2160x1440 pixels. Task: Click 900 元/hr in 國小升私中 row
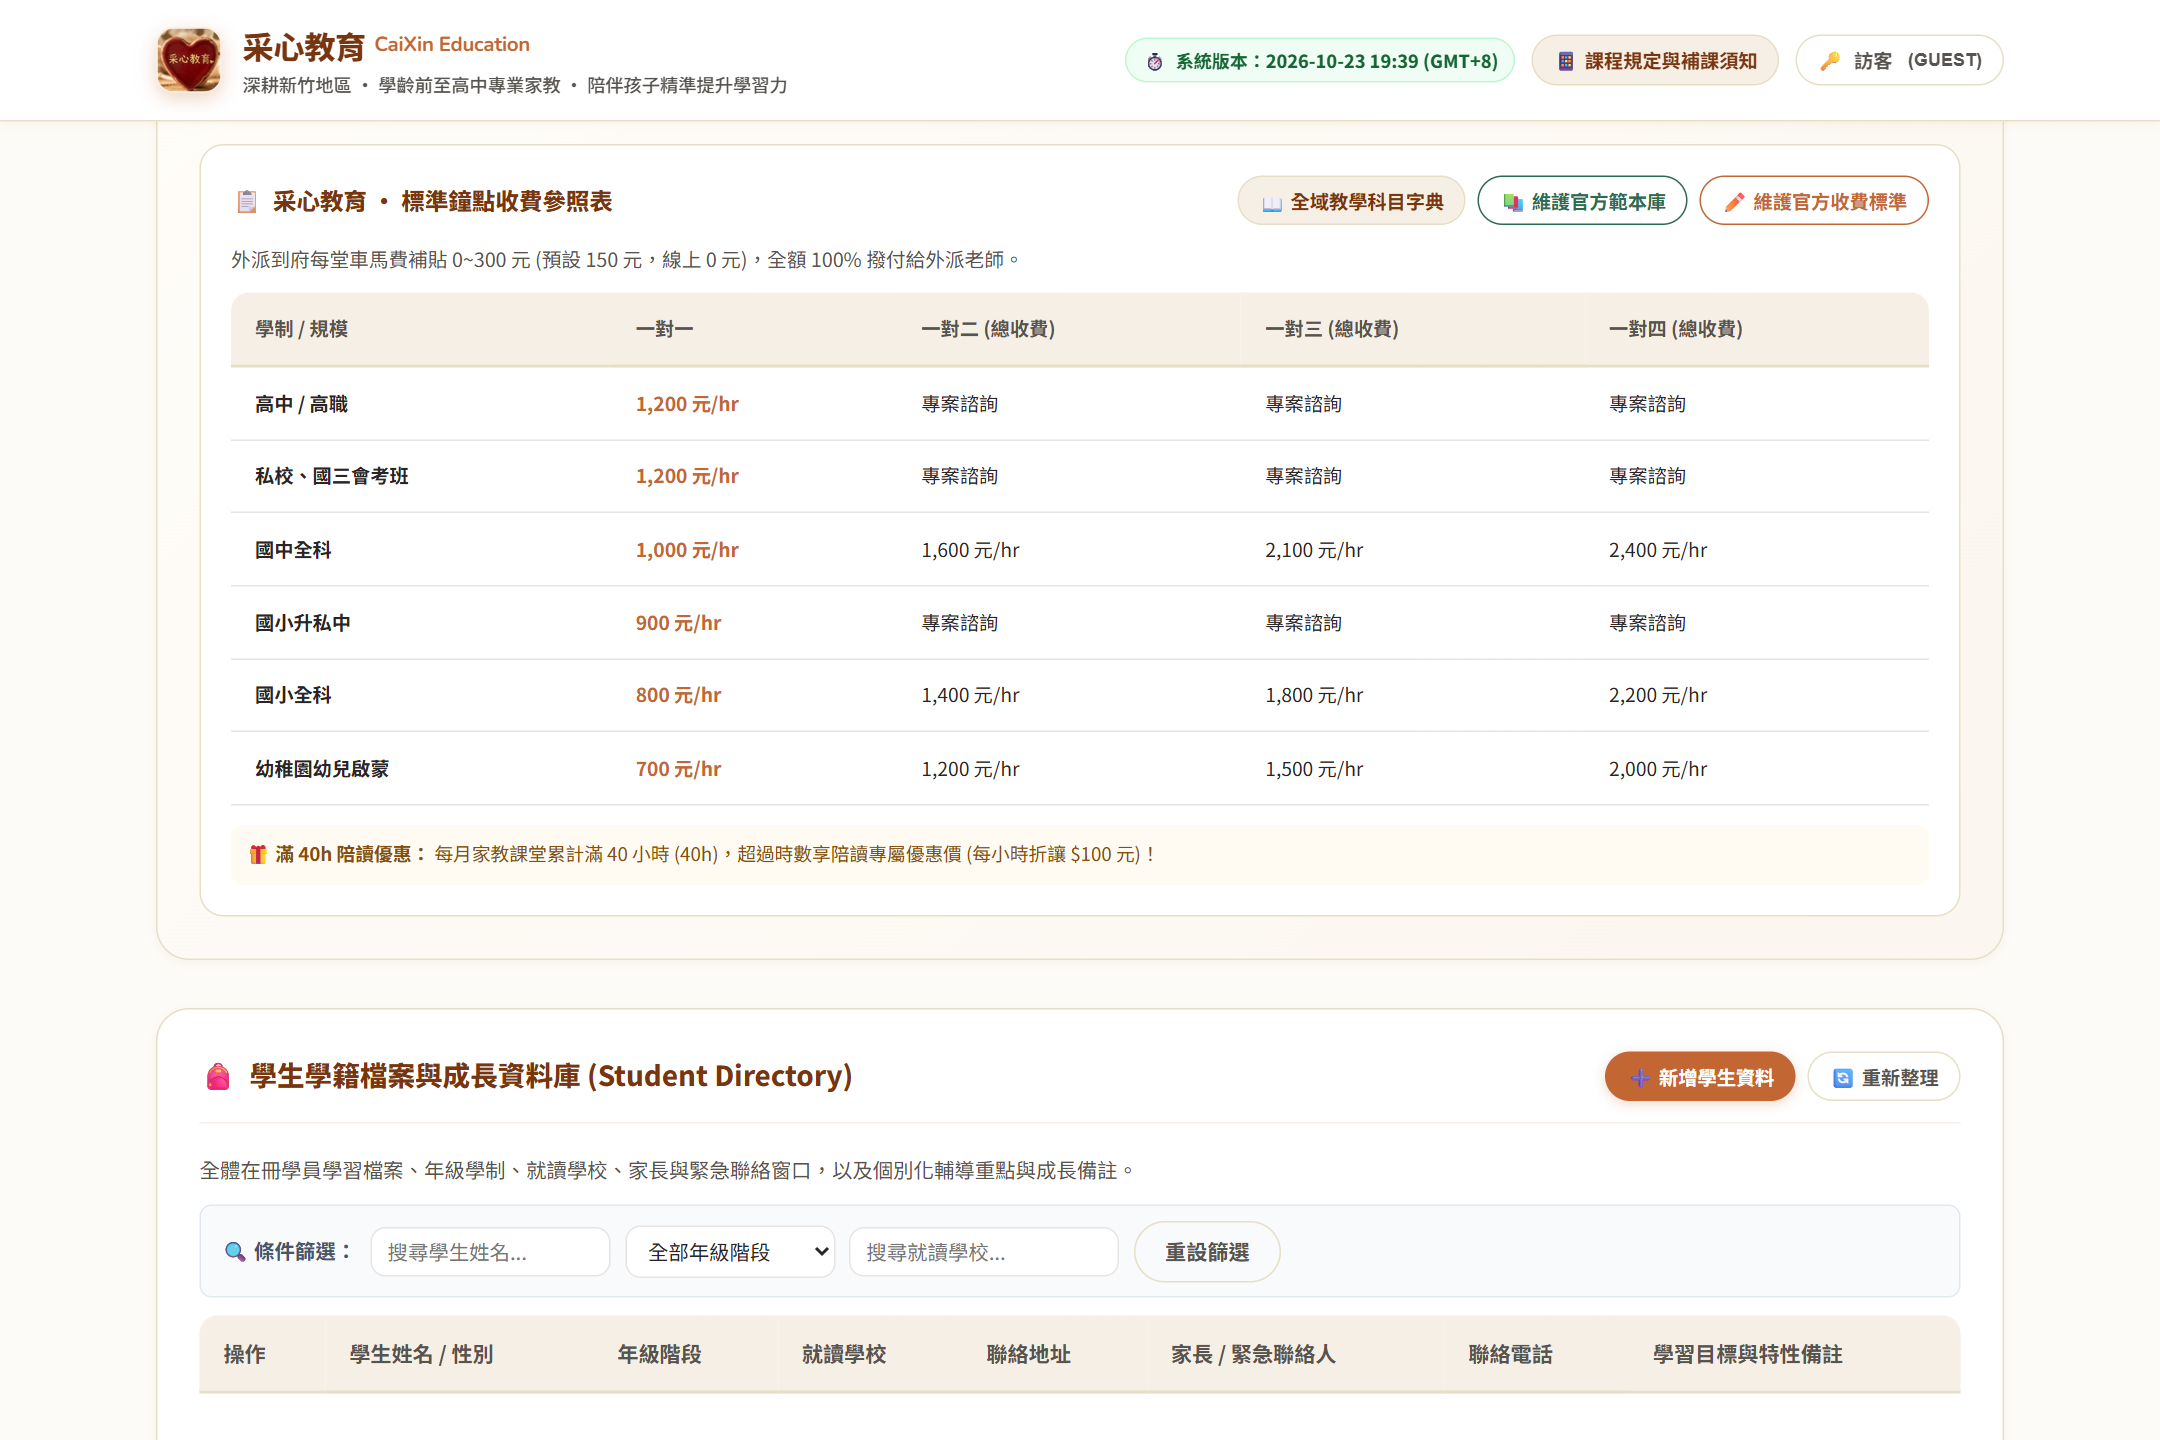(678, 623)
